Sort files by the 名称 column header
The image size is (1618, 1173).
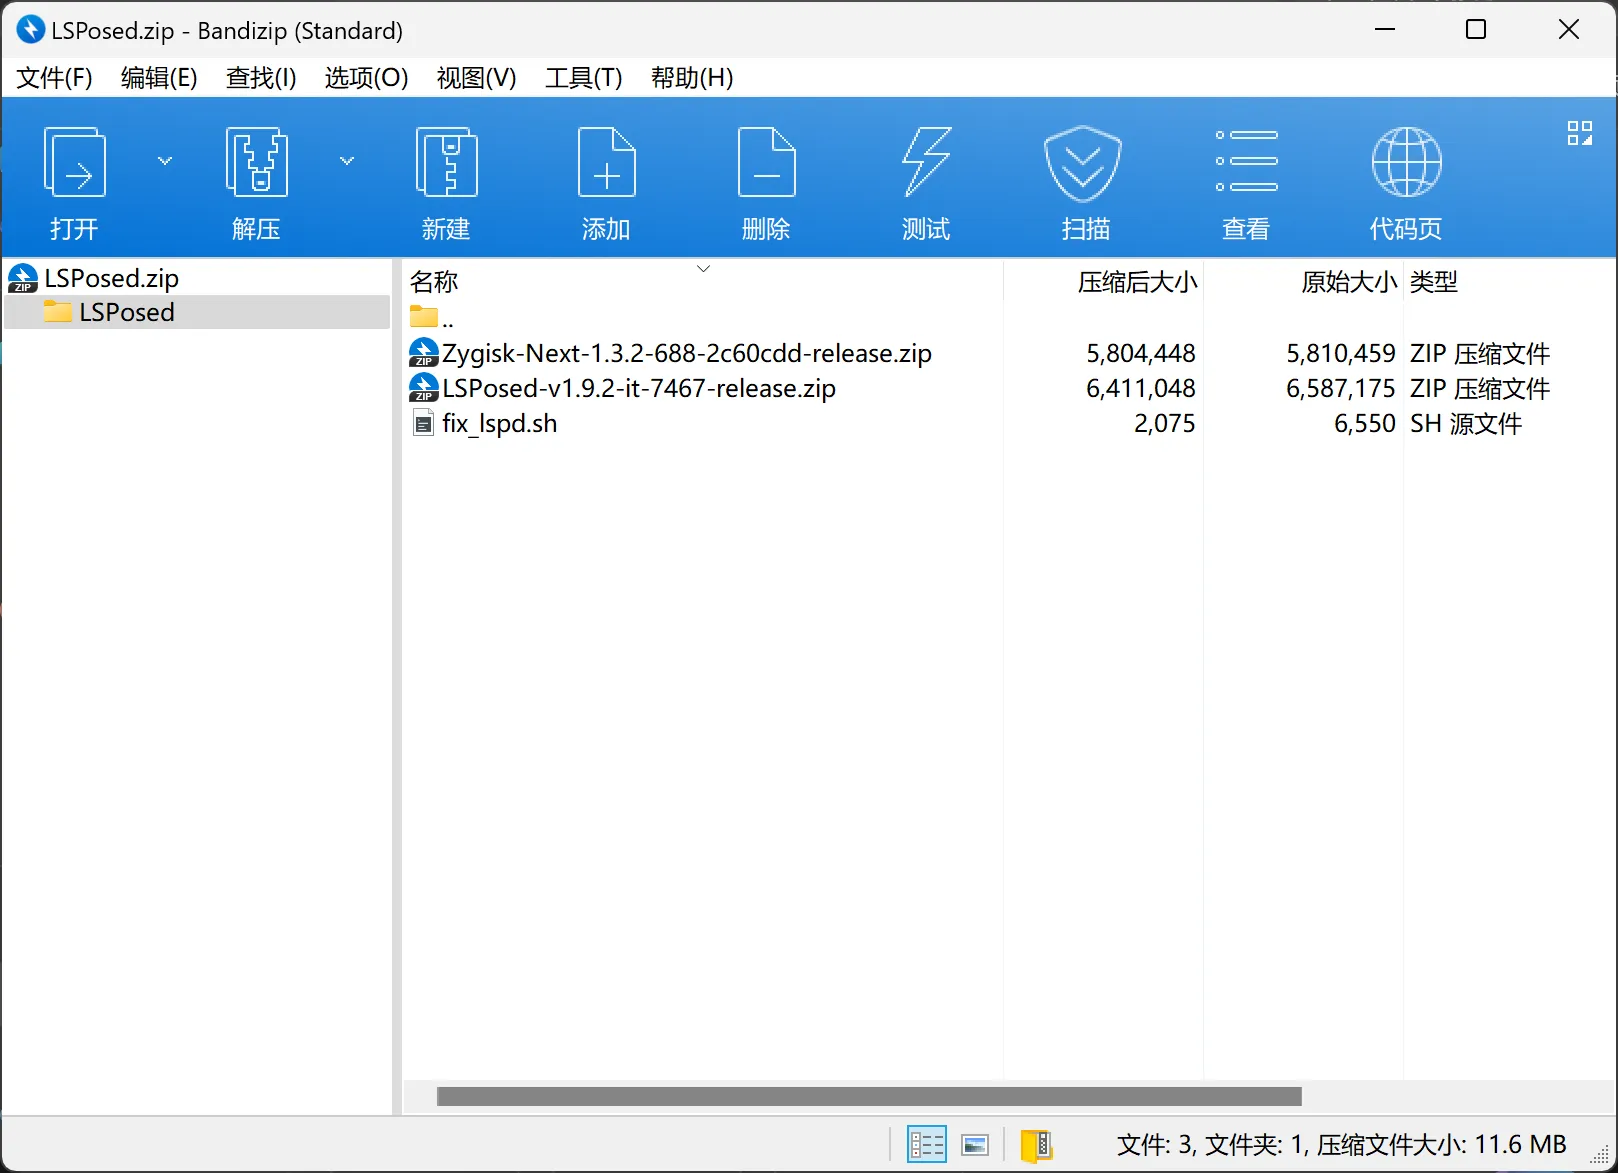tap(434, 282)
